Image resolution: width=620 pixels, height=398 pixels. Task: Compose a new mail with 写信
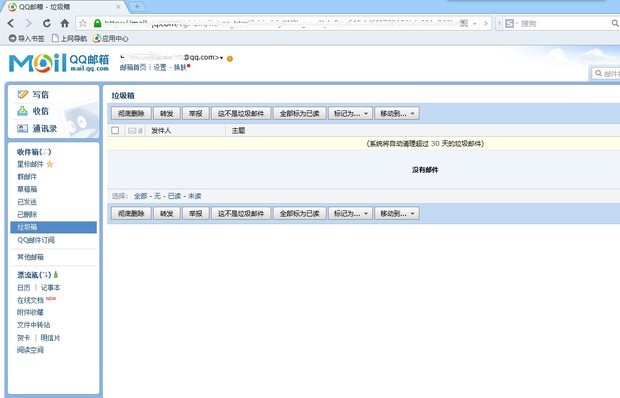(x=33, y=94)
